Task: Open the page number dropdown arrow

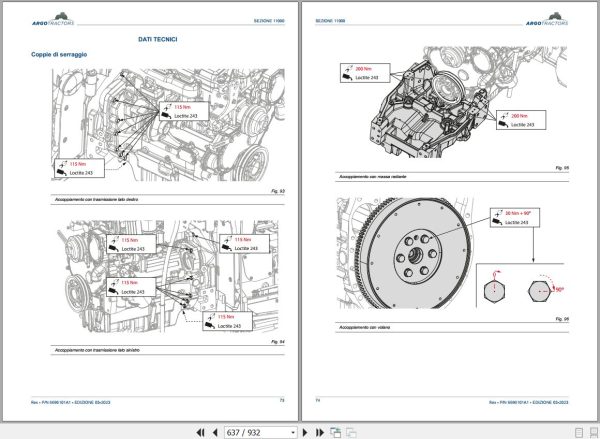Action: coord(293,432)
